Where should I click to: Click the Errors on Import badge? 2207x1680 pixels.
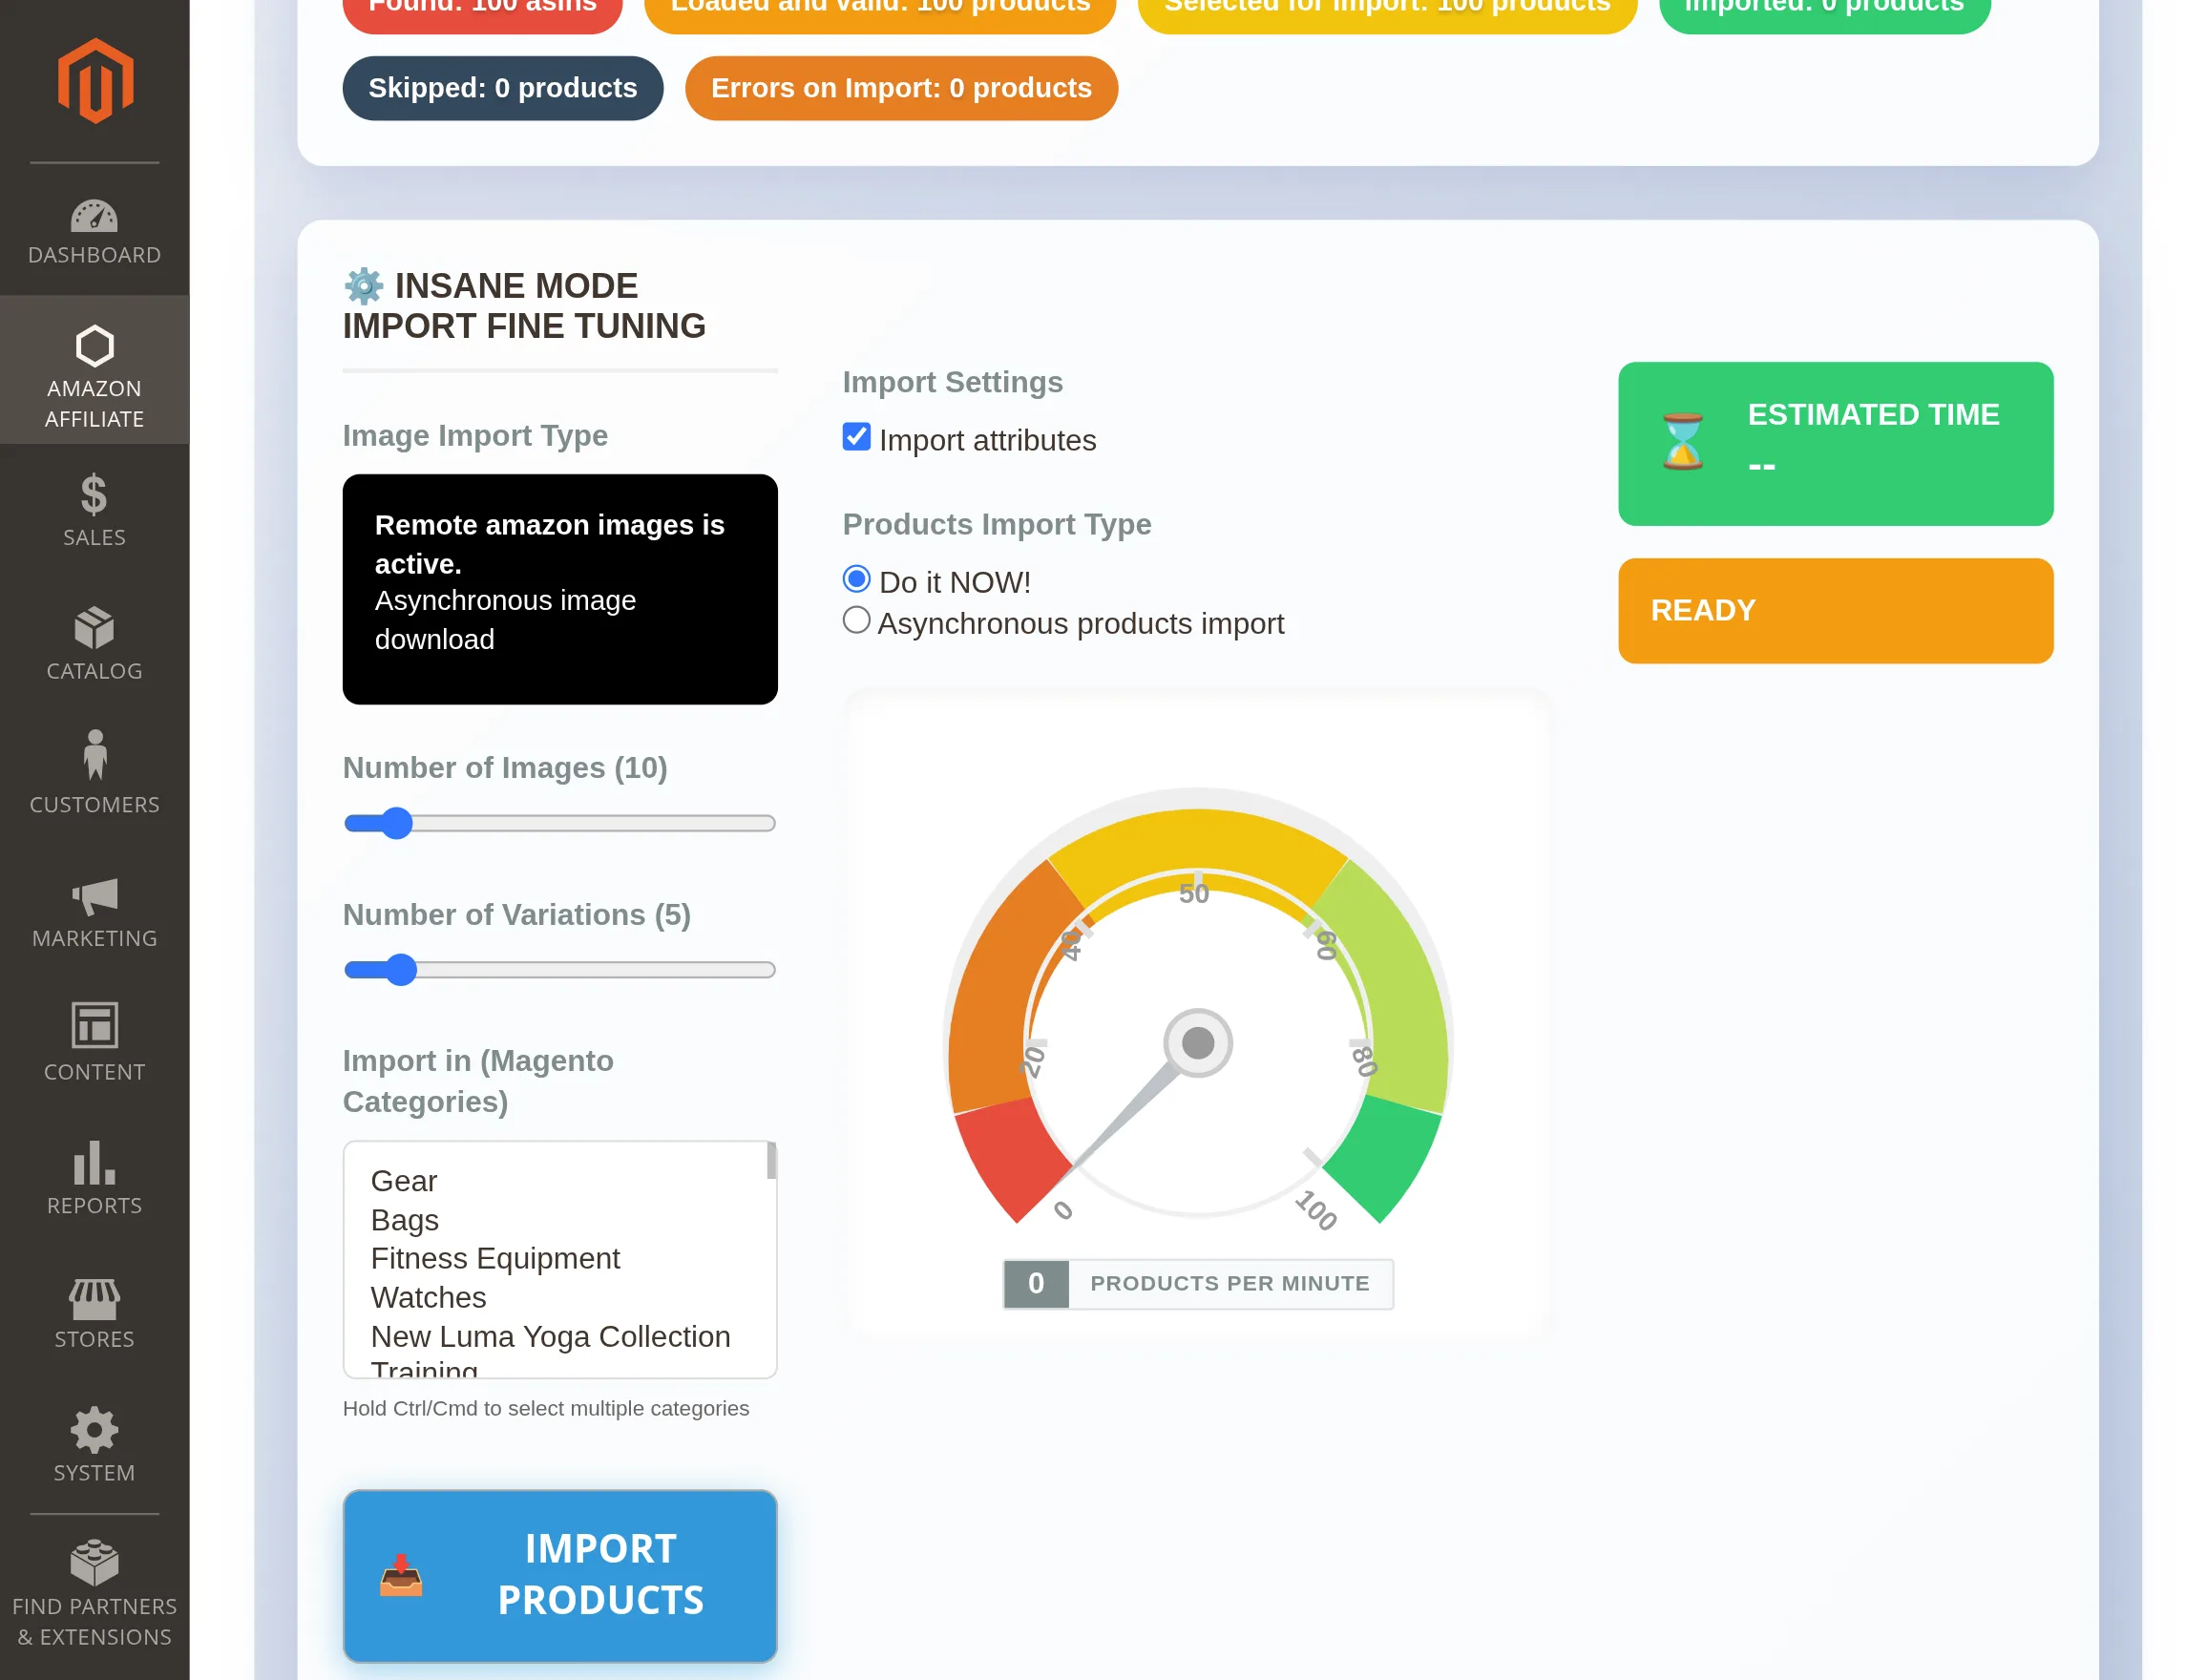(901, 88)
